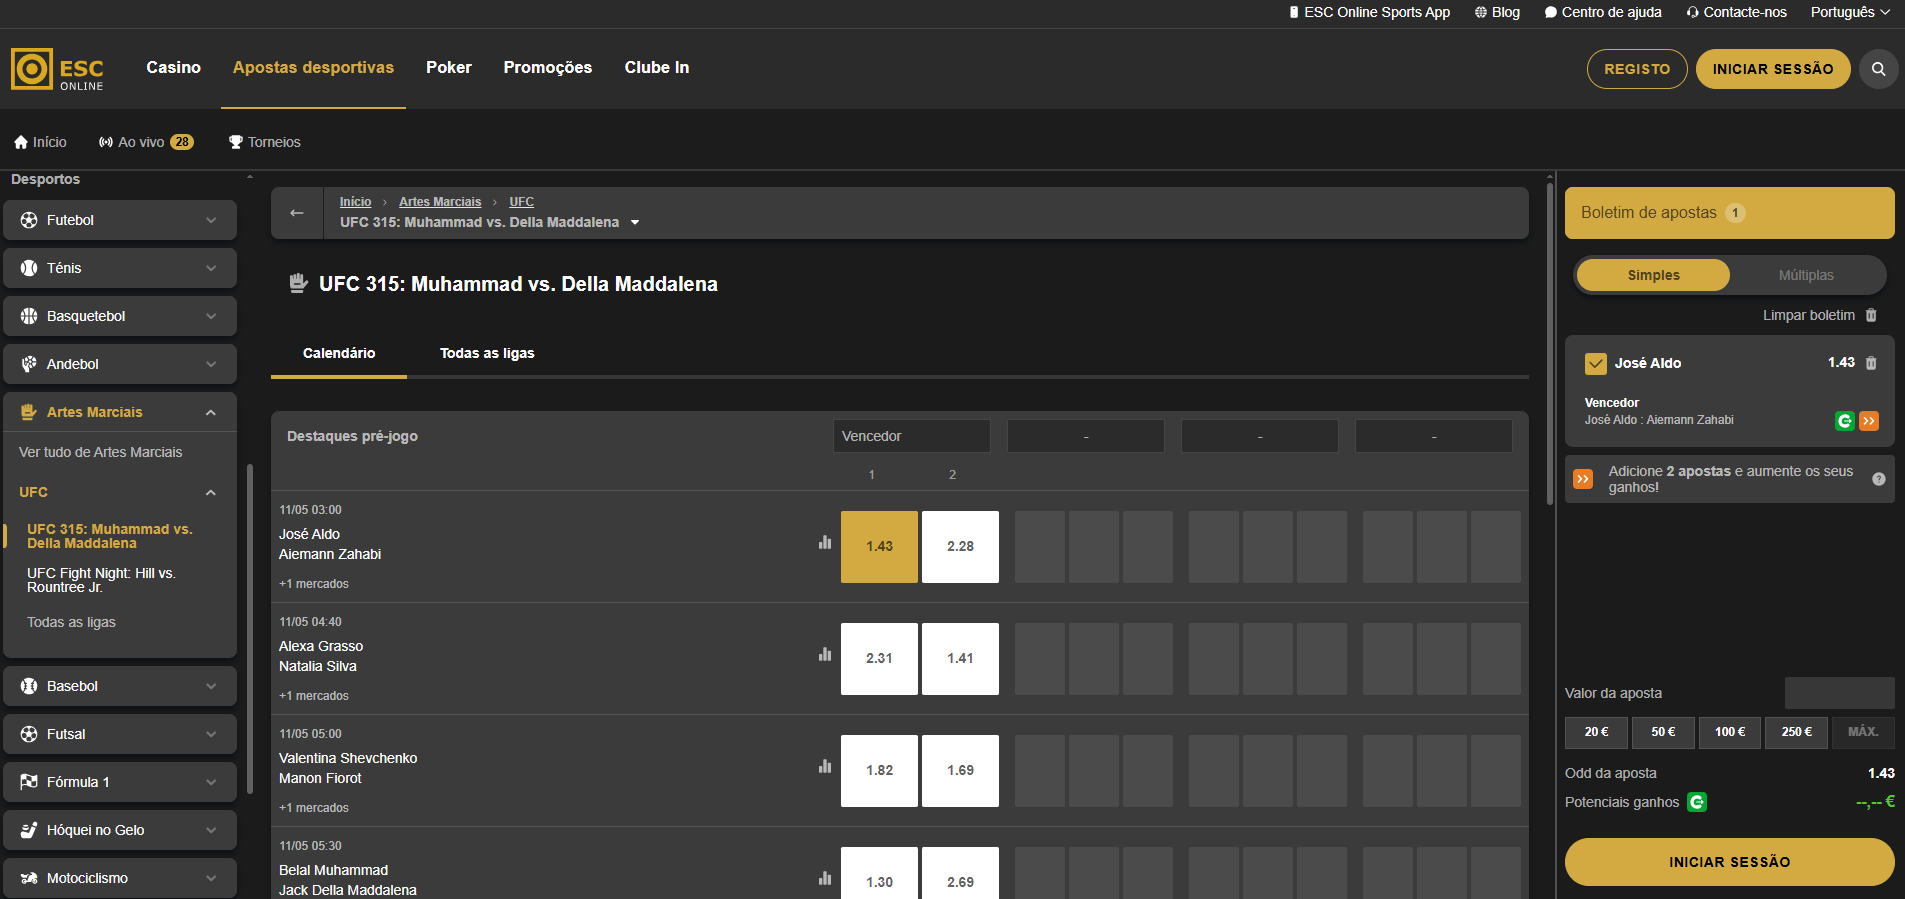The width and height of the screenshot is (1905, 899).
Task: Click the Futebol soccer ball icon
Action: click(x=29, y=220)
